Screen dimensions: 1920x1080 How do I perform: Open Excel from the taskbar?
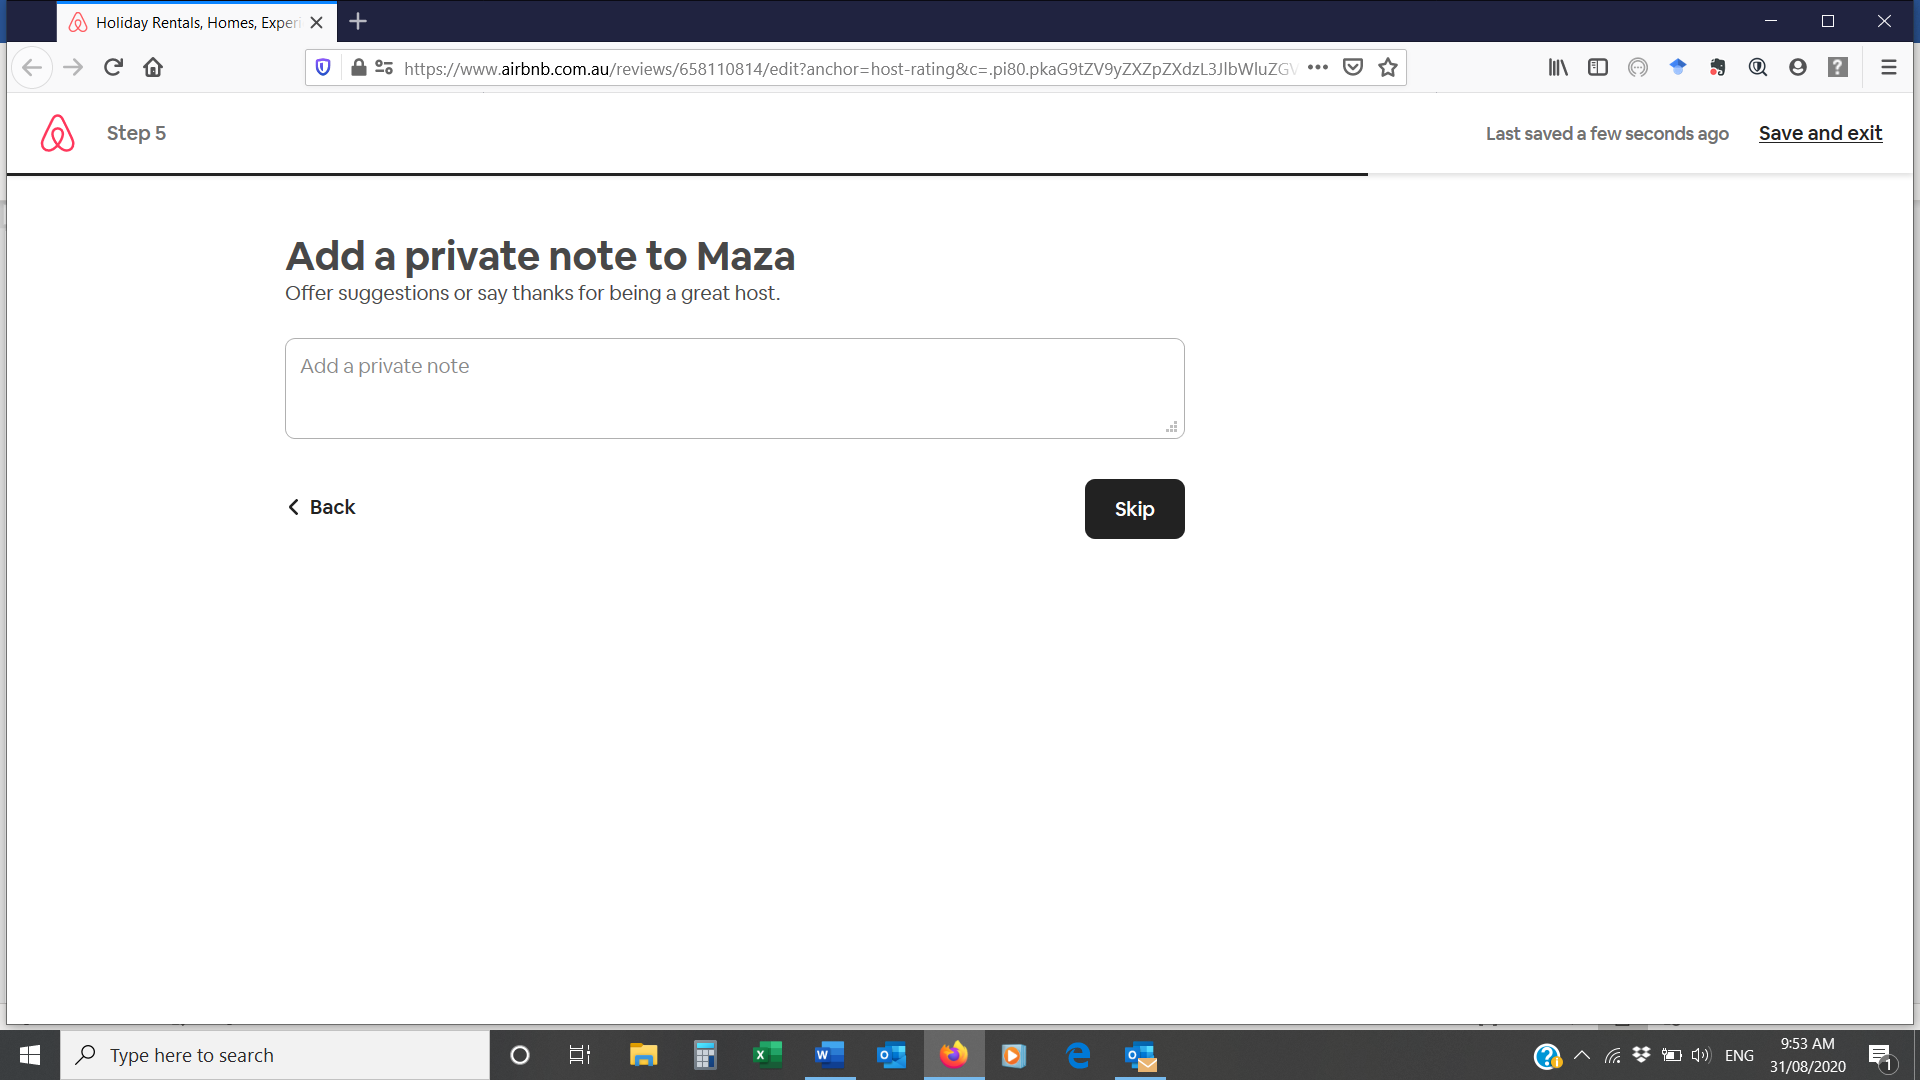[x=767, y=1055]
